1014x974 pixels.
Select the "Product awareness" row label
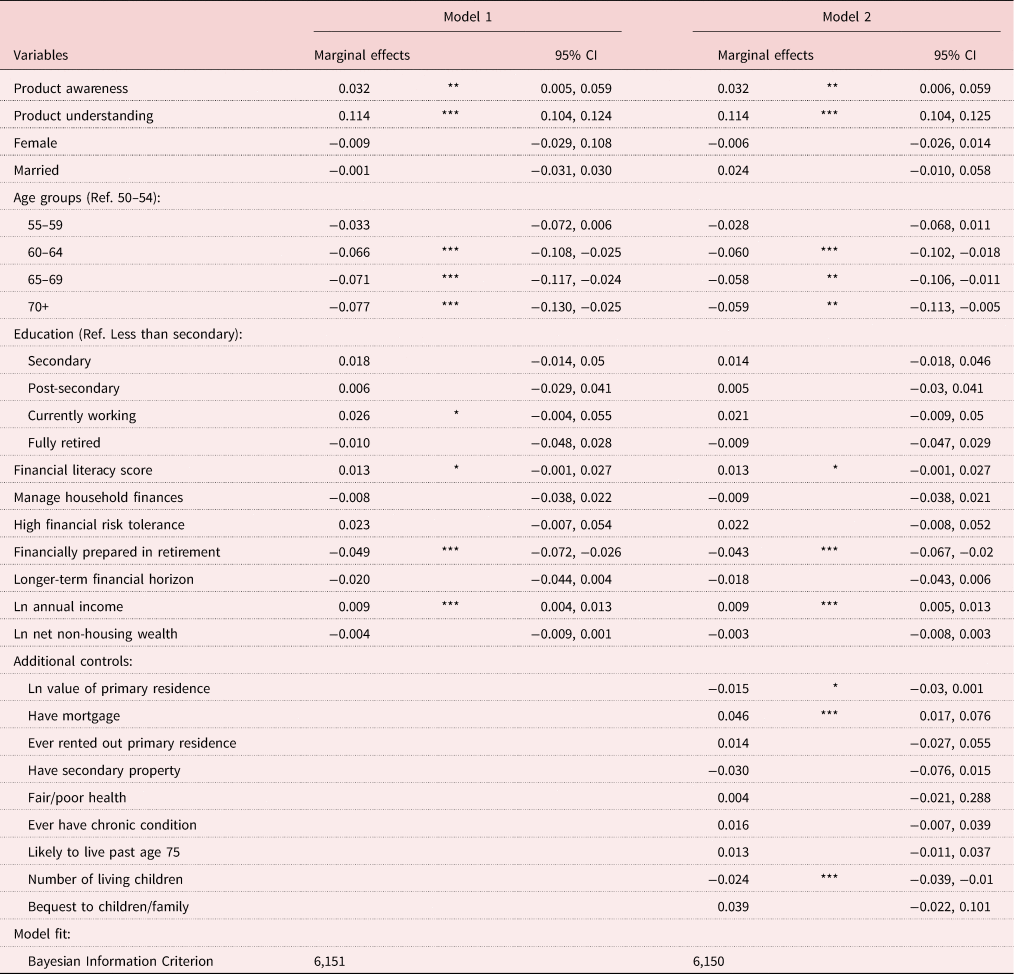coord(70,89)
